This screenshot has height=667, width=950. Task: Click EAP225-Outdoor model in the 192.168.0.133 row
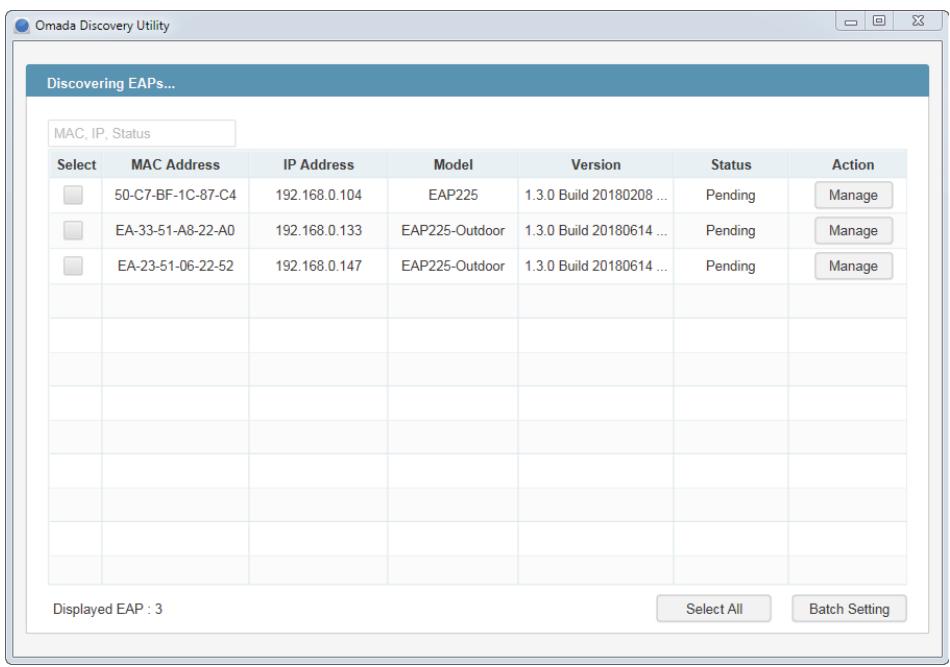pyautogui.click(x=453, y=230)
